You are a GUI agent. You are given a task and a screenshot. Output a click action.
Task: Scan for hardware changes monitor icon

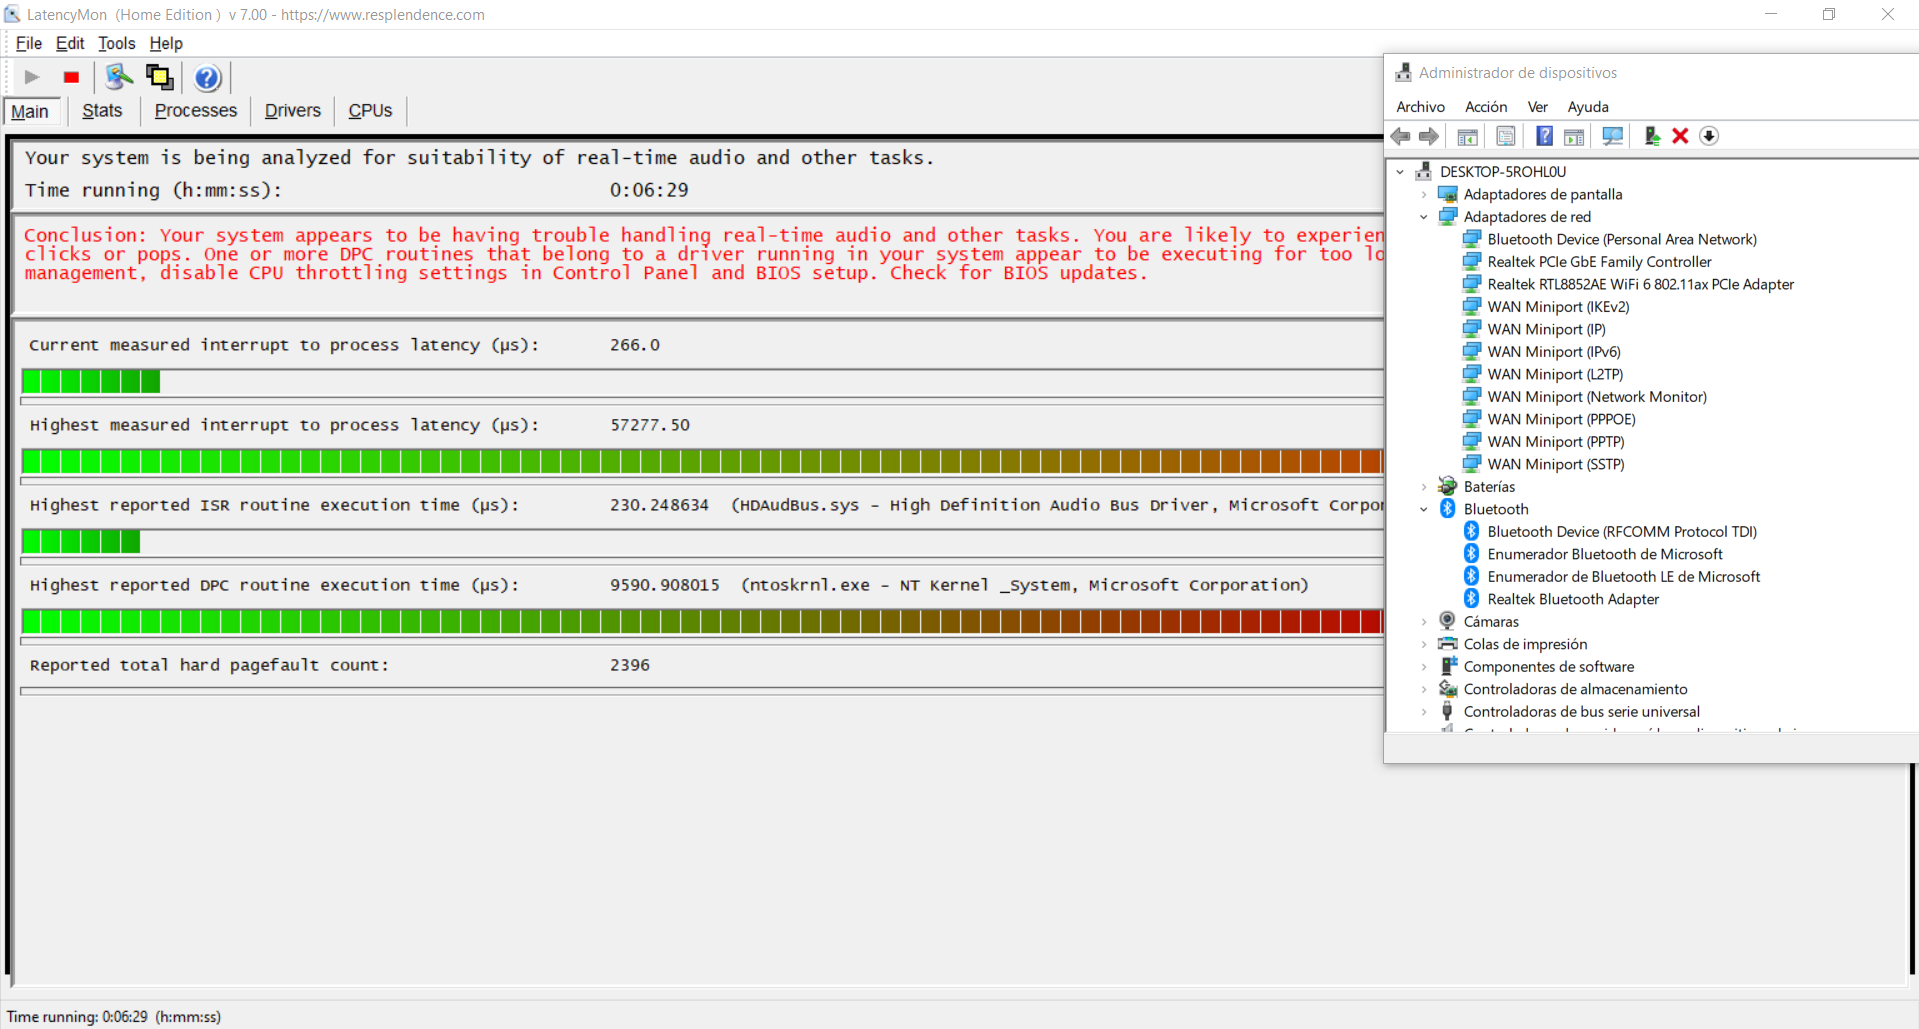[1613, 136]
